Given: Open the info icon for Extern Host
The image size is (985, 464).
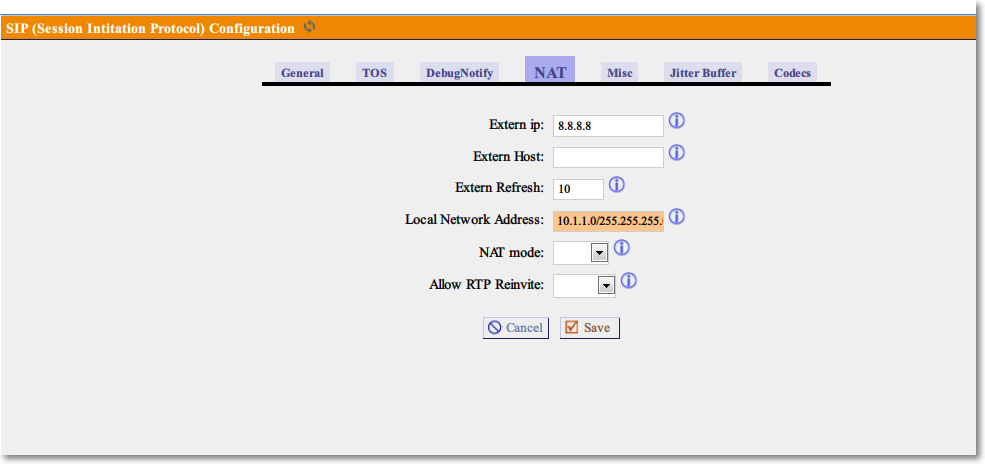Looking at the screenshot, I should click(x=677, y=153).
